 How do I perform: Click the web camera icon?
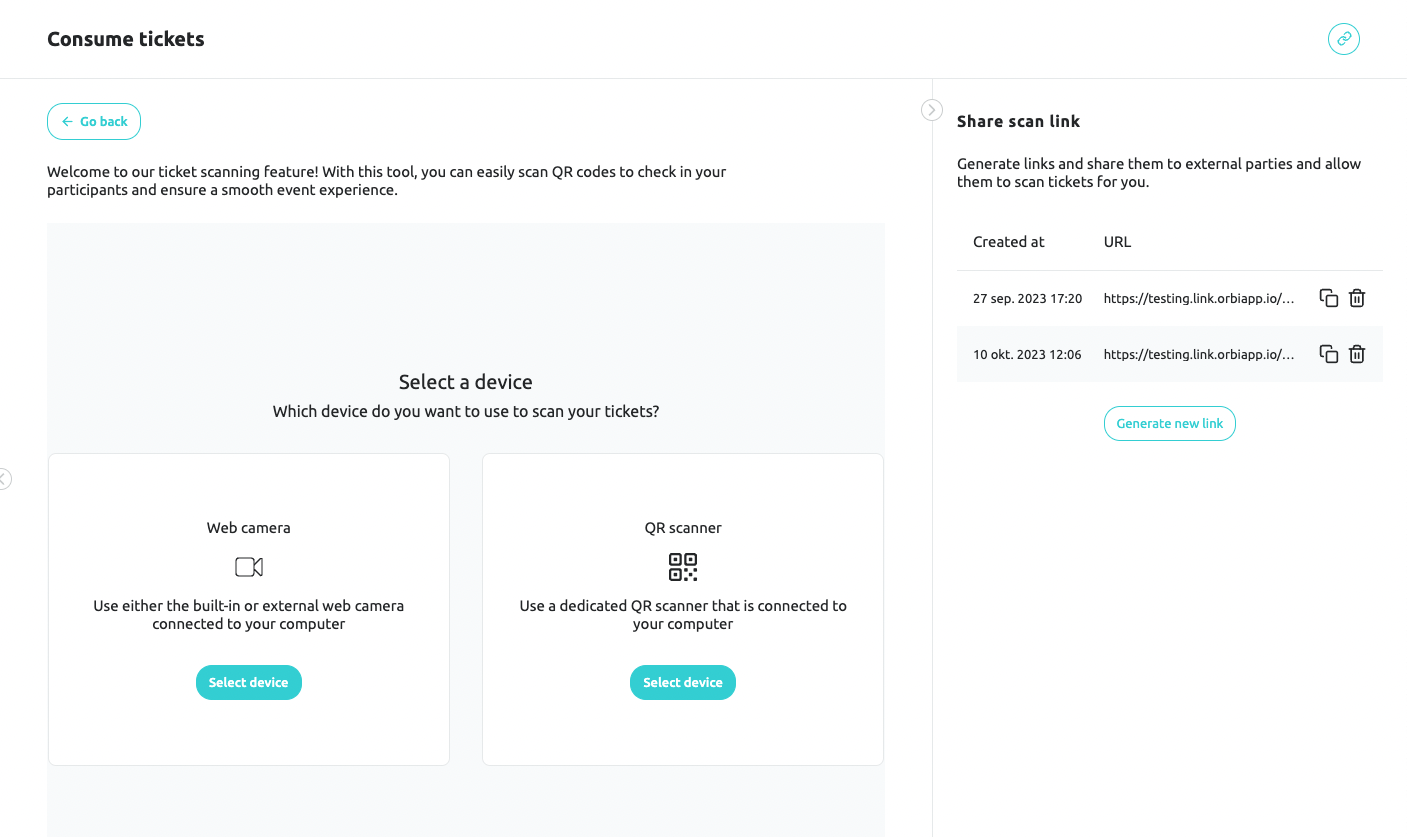pos(249,567)
